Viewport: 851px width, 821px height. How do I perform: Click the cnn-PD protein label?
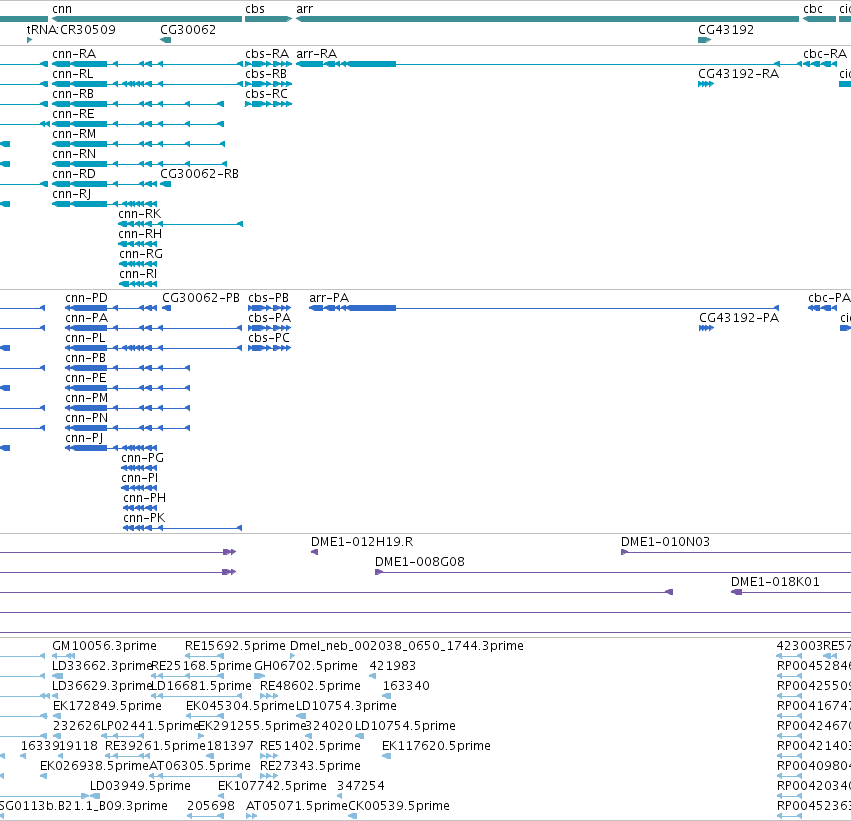(x=86, y=298)
